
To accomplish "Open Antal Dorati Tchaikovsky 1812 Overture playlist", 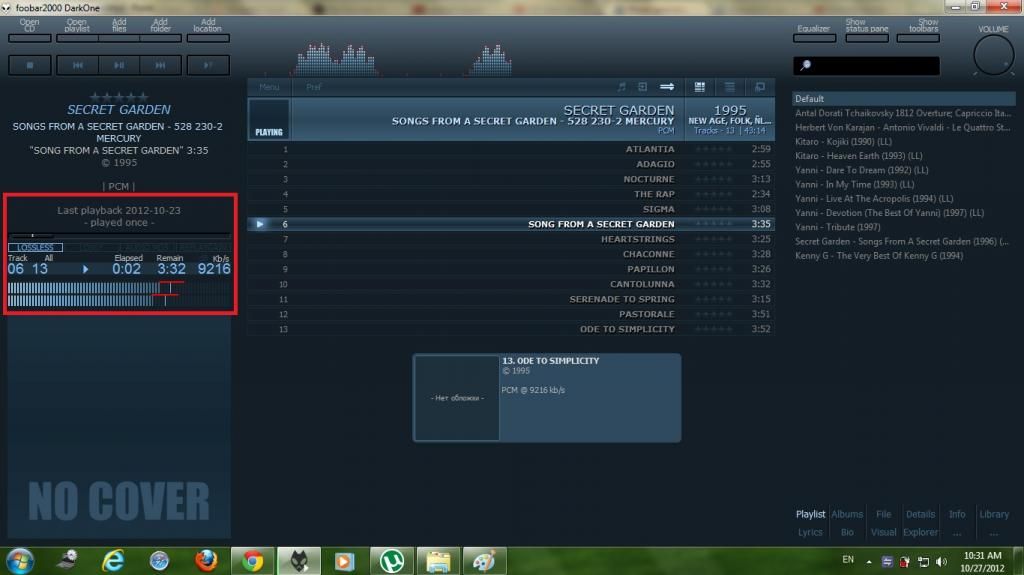I will 903,113.
